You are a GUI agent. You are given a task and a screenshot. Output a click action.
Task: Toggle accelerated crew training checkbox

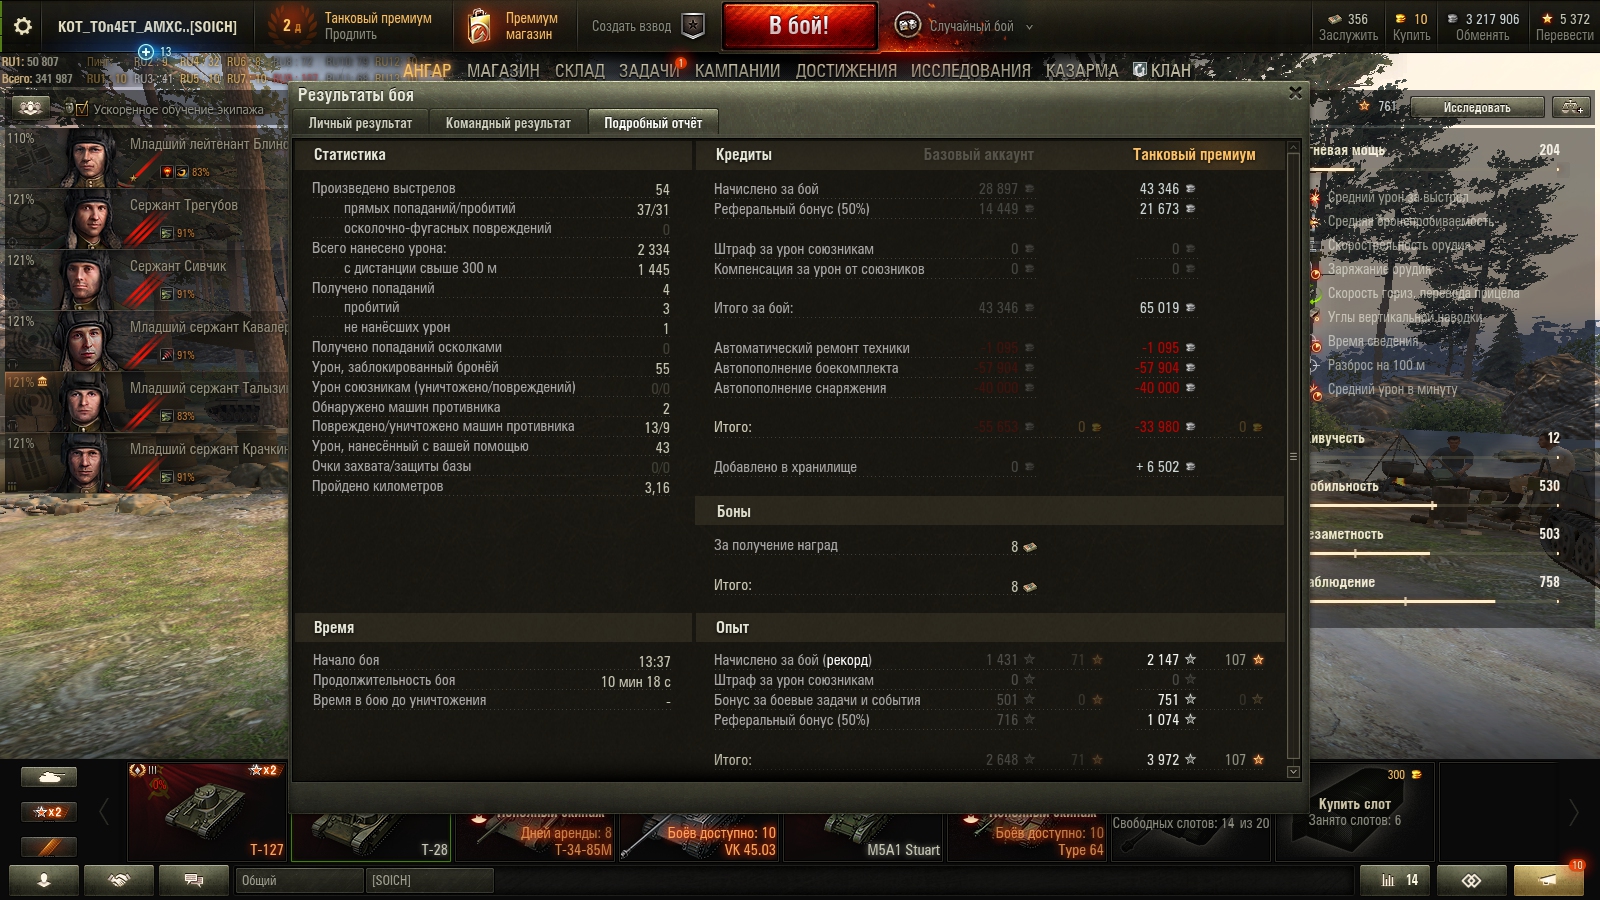(82, 109)
